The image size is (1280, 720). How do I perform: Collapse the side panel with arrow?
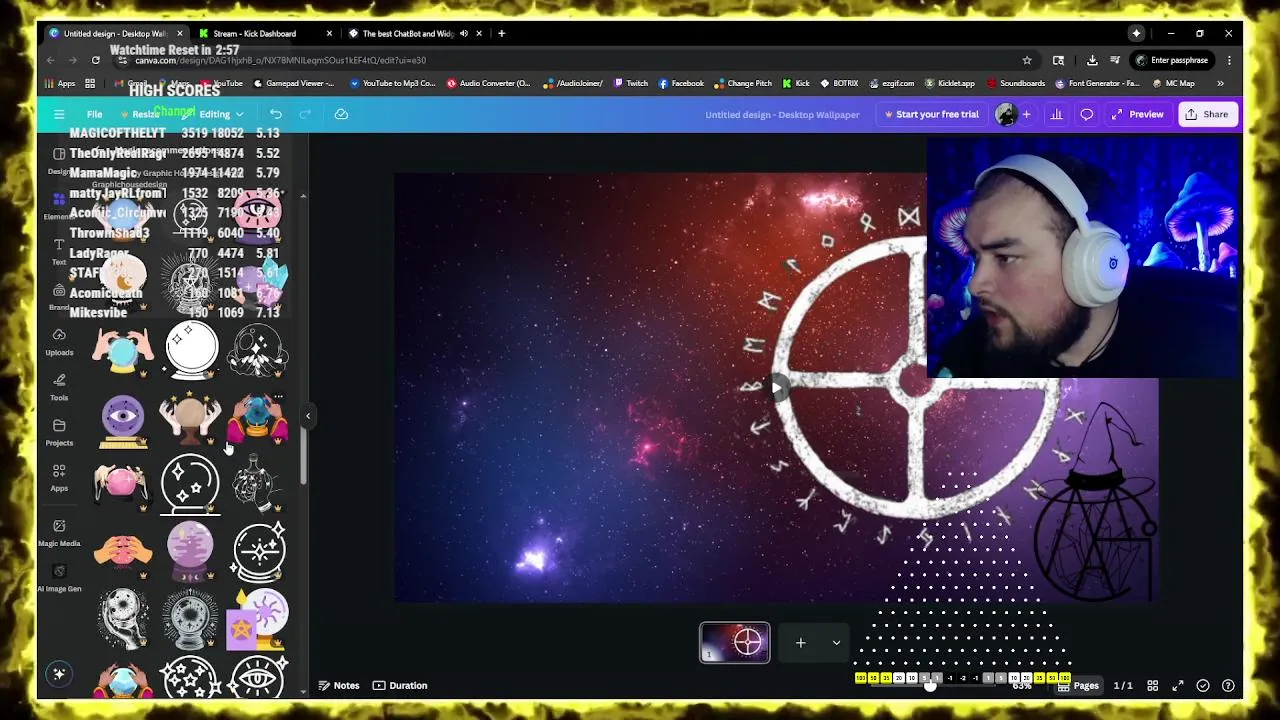tap(308, 415)
